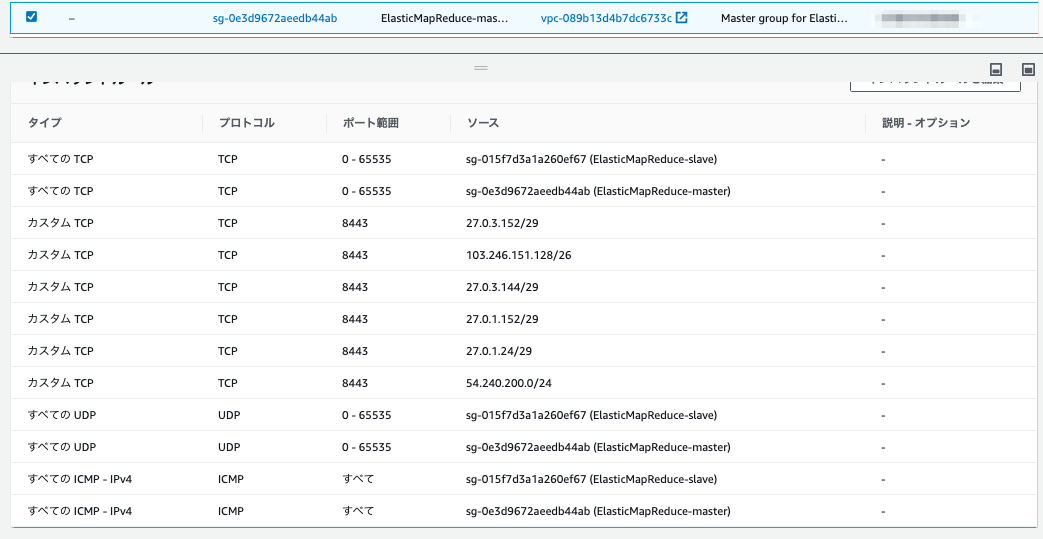Open the vpc-089b13d4b7dc6733c external link icon
The image size is (1043, 539).
pyautogui.click(x=681, y=18)
